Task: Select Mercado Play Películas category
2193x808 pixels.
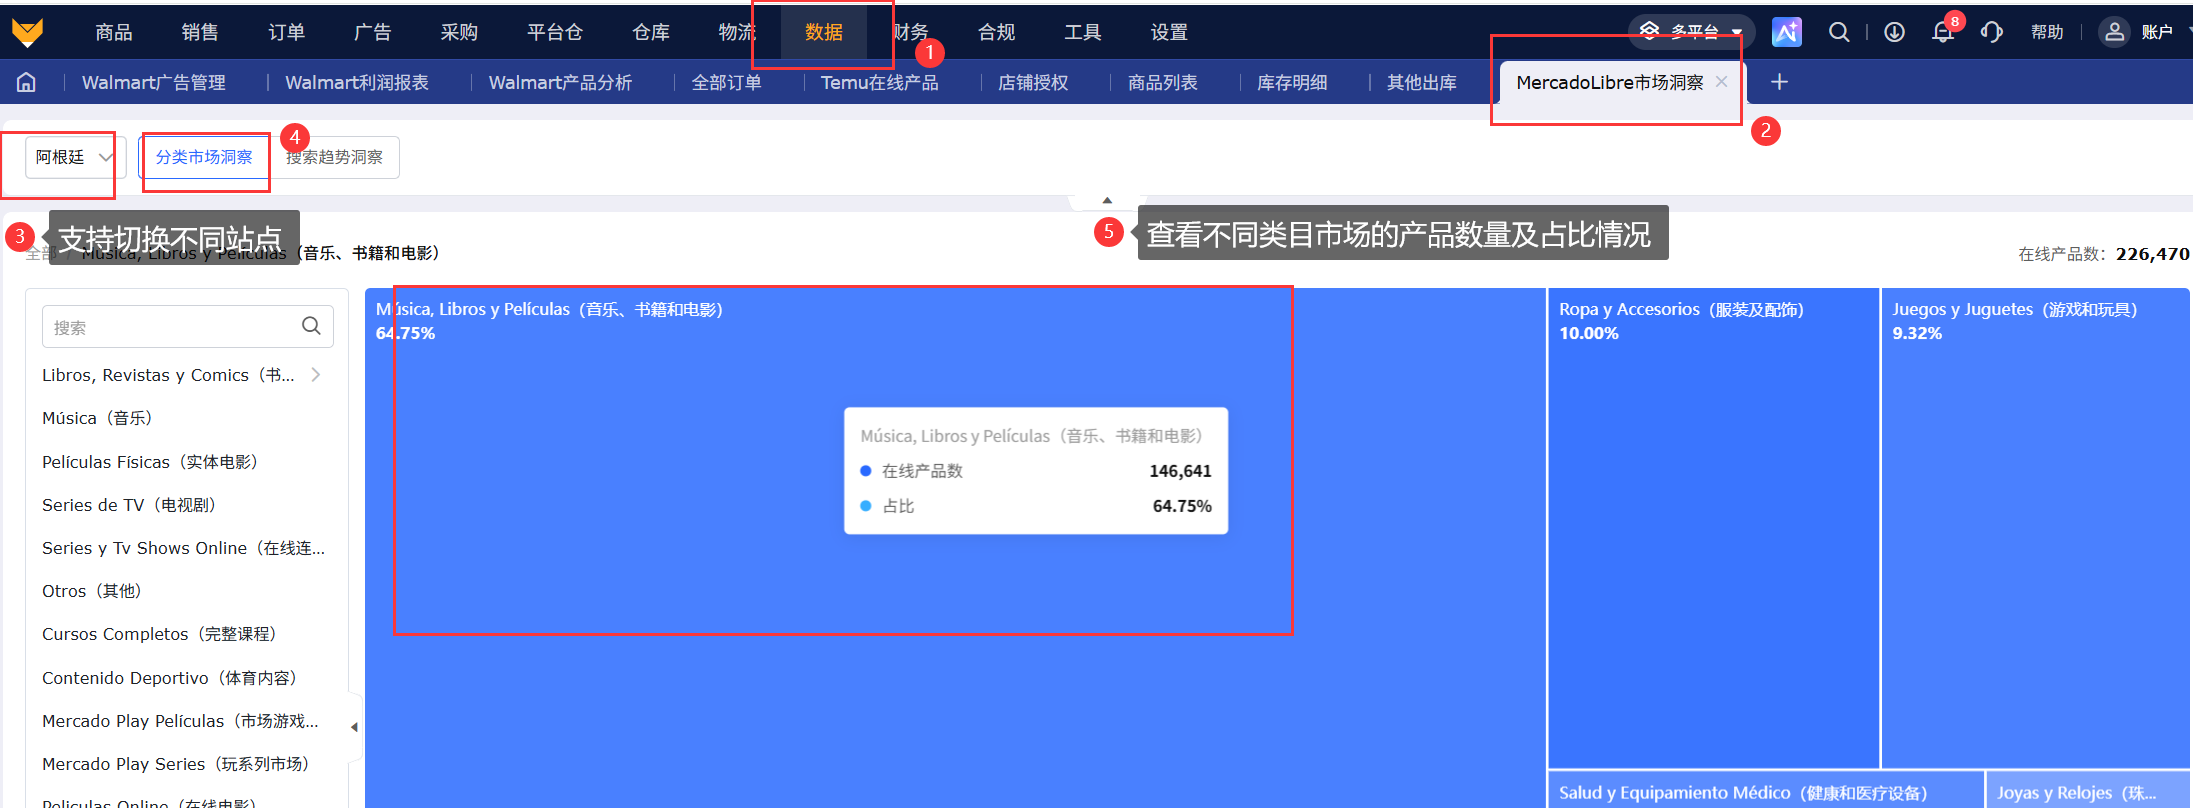Action: coord(181,721)
